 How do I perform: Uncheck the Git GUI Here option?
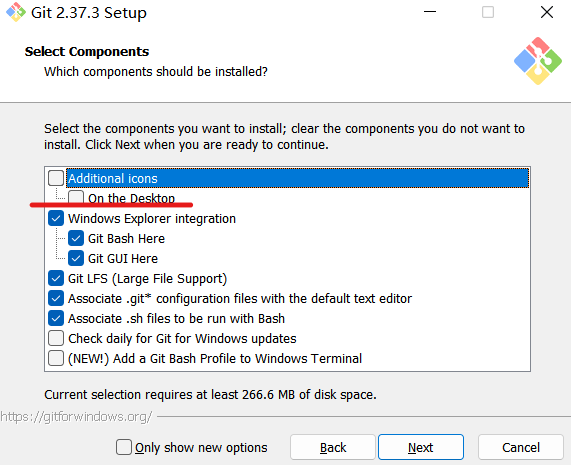(76, 258)
